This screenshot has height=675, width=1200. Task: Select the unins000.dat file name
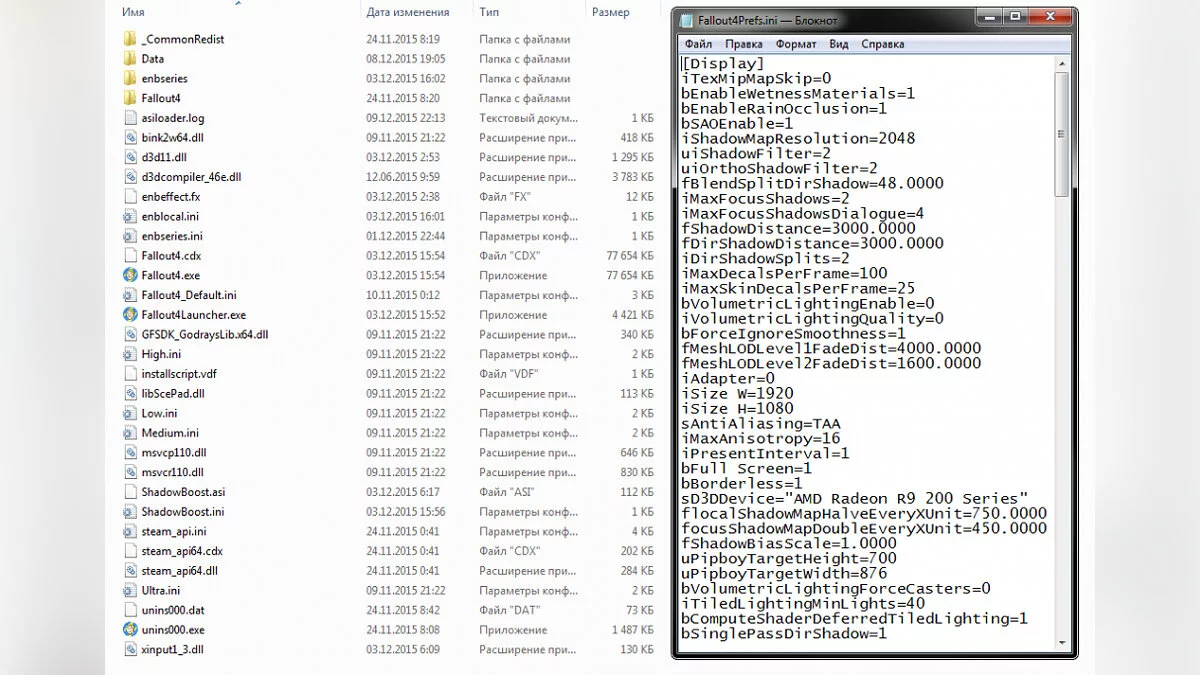point(173,610)
